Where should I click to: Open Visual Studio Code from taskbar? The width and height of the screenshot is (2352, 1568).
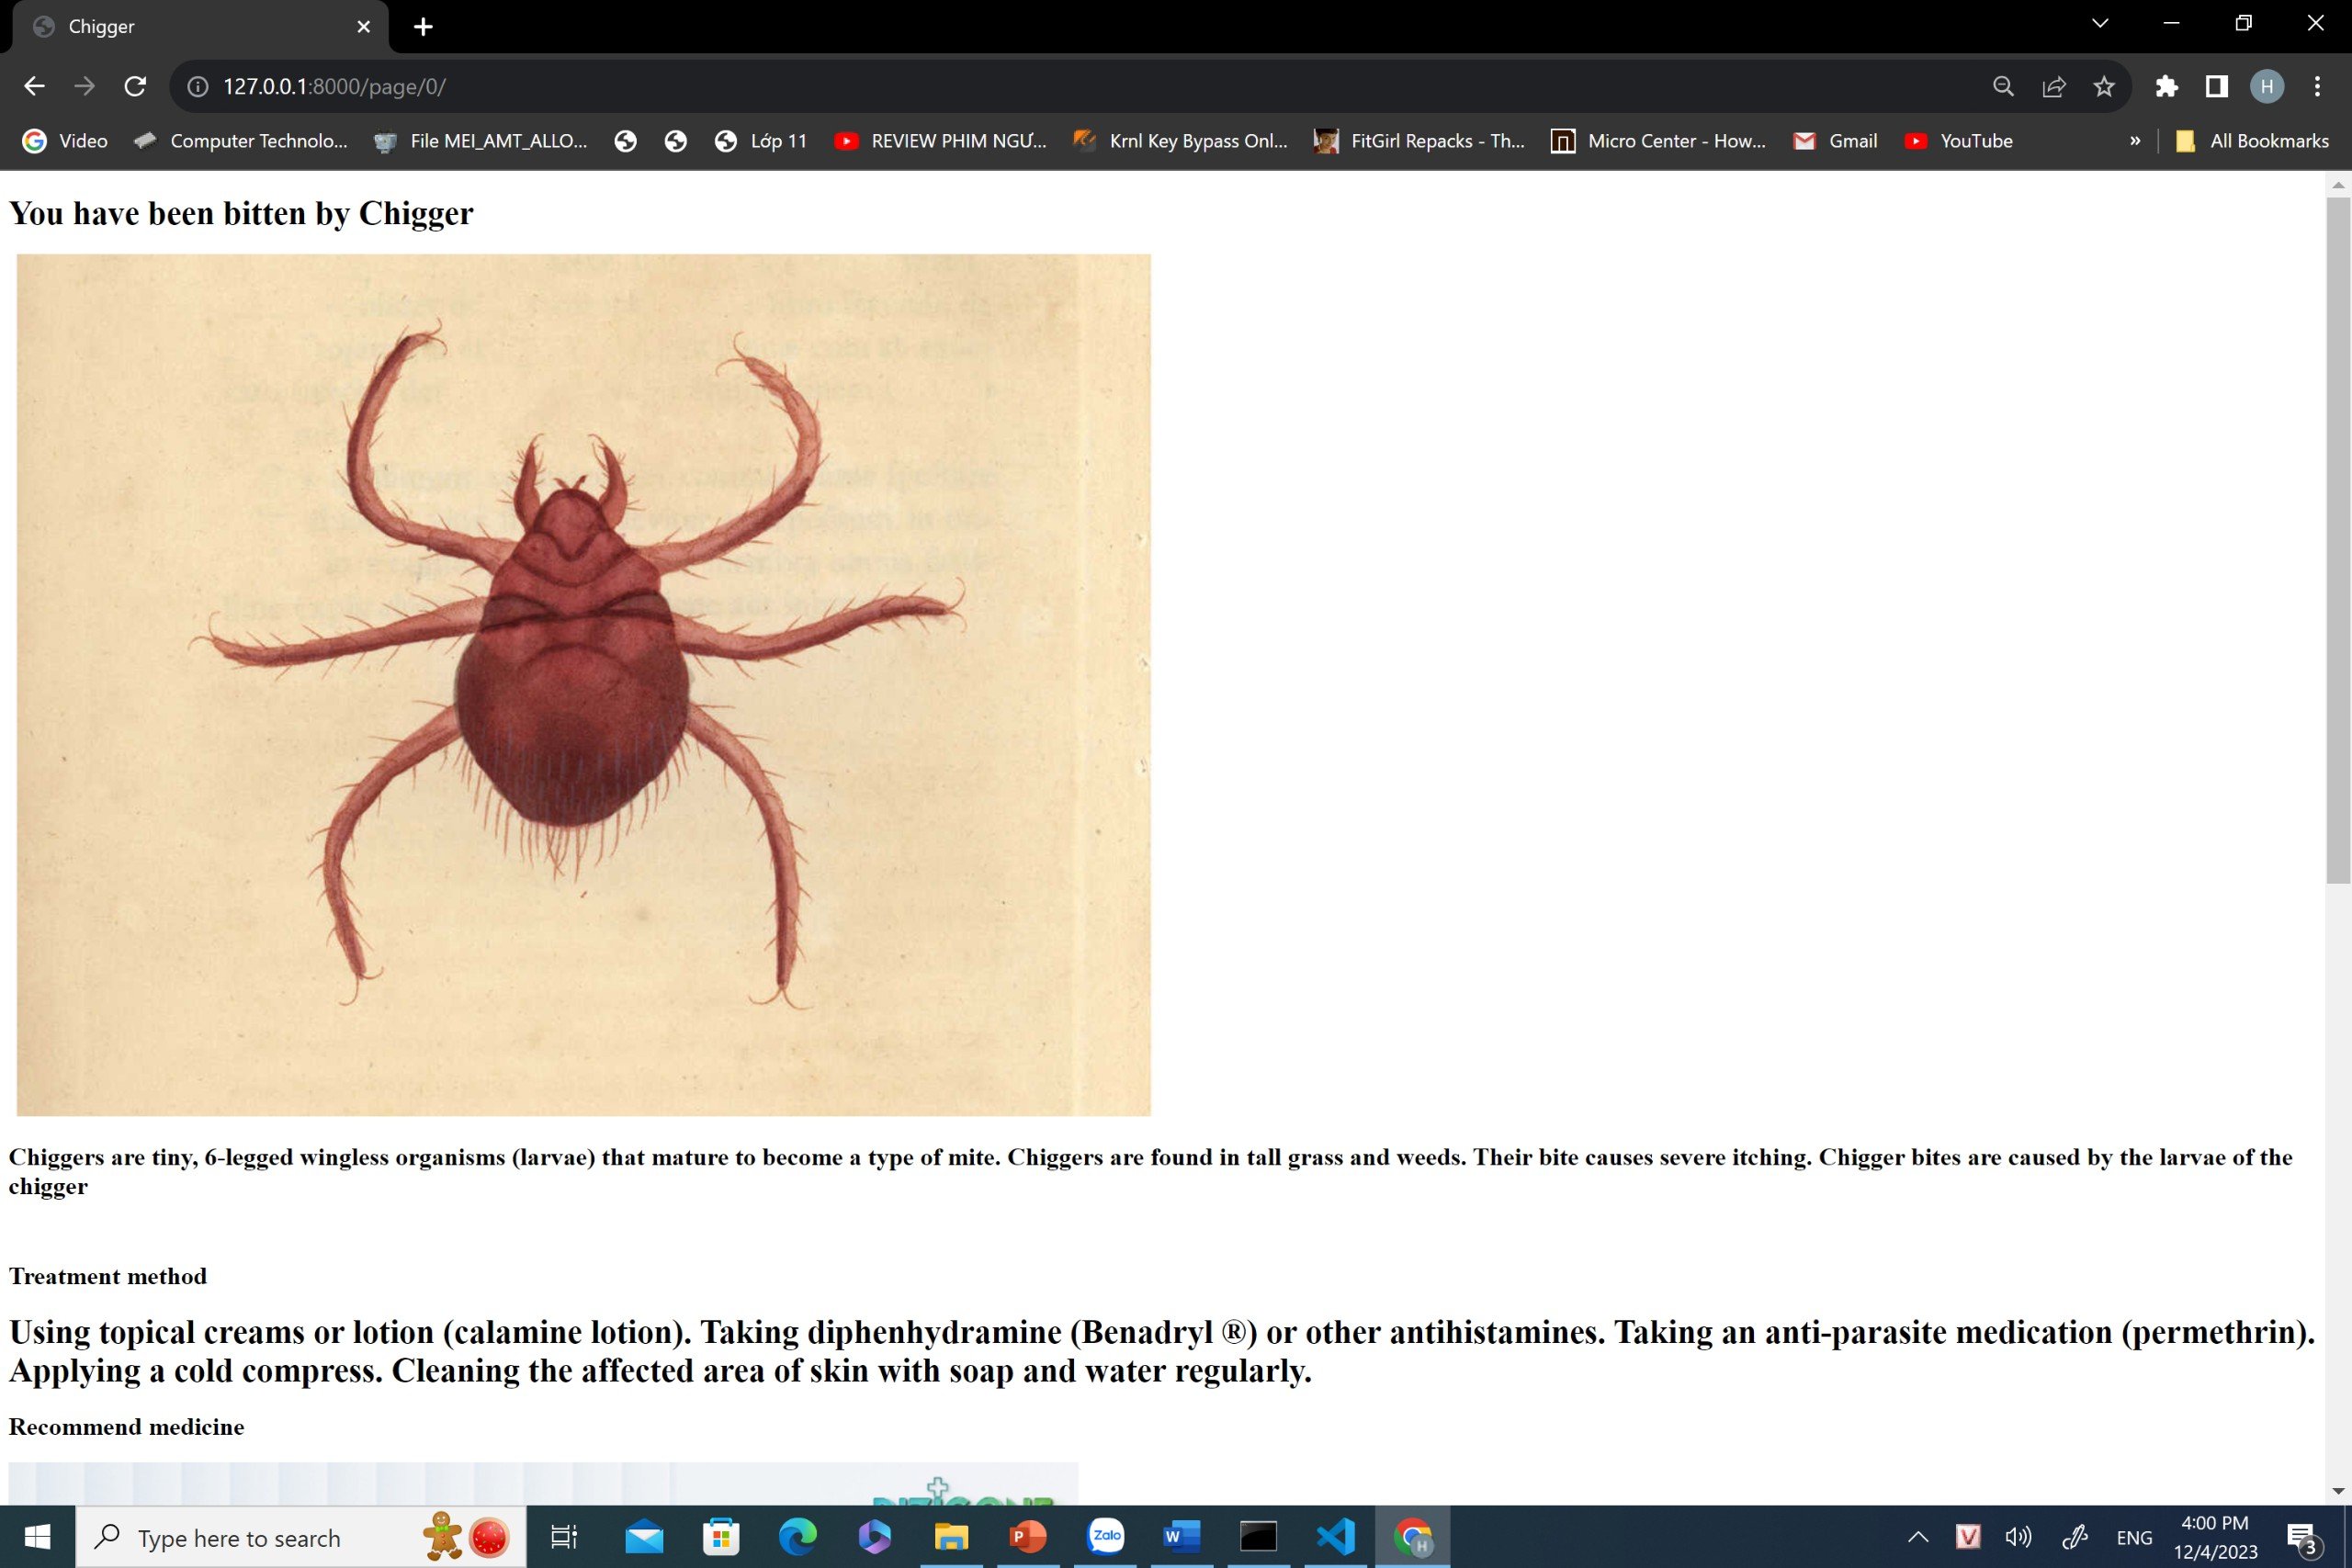1335,1537
